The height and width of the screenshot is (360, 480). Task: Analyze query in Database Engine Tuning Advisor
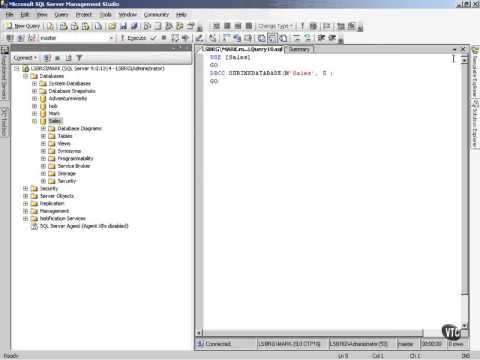(x=186, y=38)
